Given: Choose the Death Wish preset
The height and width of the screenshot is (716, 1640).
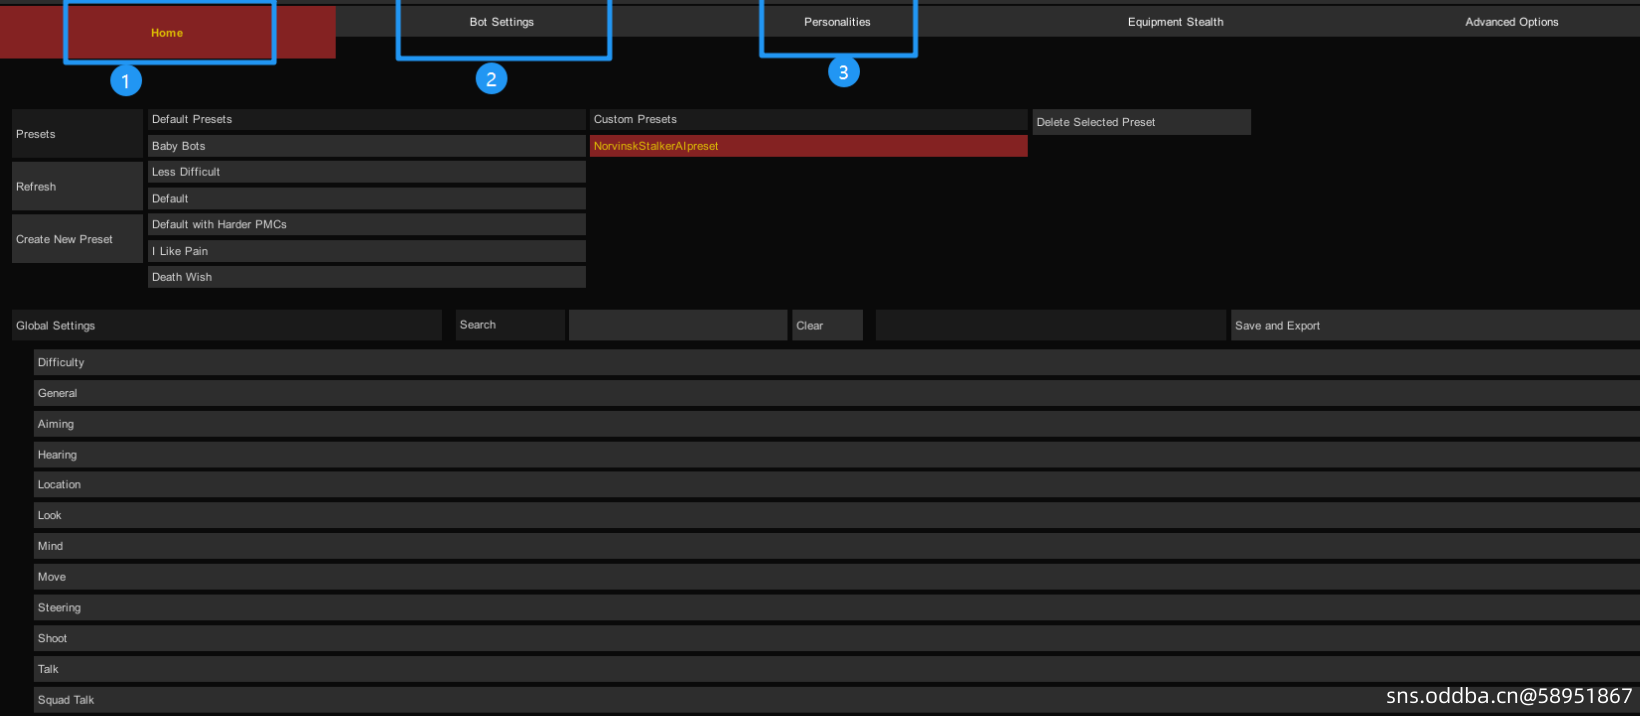Looking at the screenshot, I should point(366,277).
